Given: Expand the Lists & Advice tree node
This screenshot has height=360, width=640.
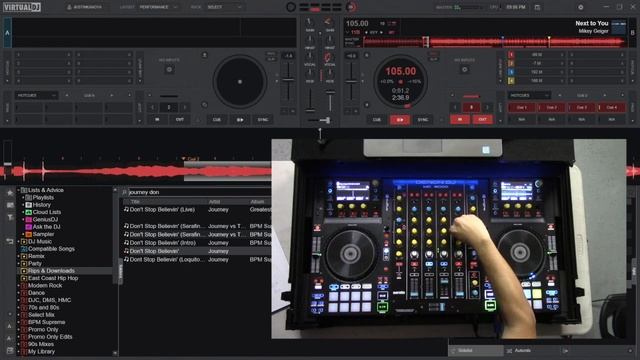Looking at the screenshot, I should coord(18,190).
